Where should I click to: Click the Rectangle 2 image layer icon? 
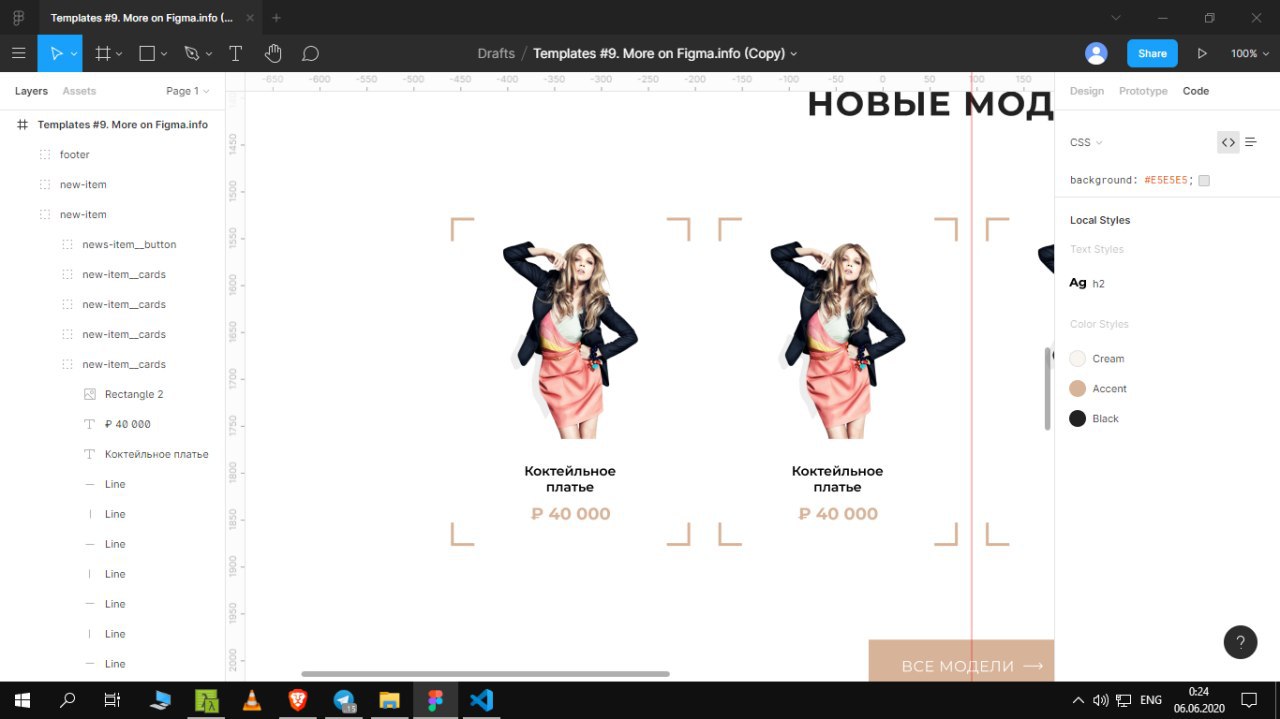click(x=90, y=394)
